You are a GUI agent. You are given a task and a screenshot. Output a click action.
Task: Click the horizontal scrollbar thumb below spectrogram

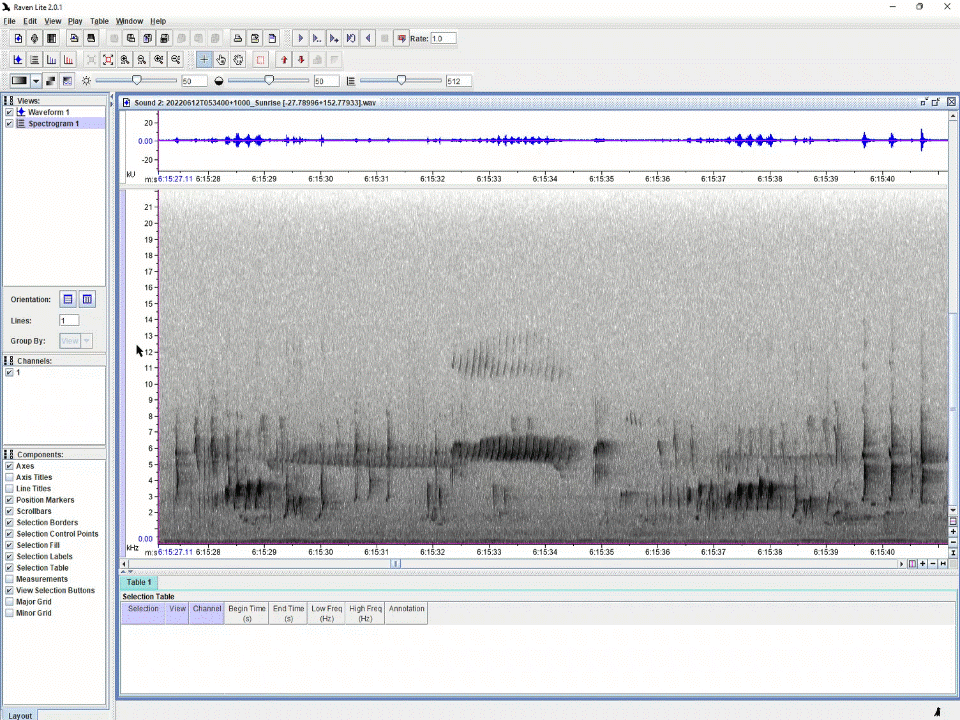tap(396, 564)
